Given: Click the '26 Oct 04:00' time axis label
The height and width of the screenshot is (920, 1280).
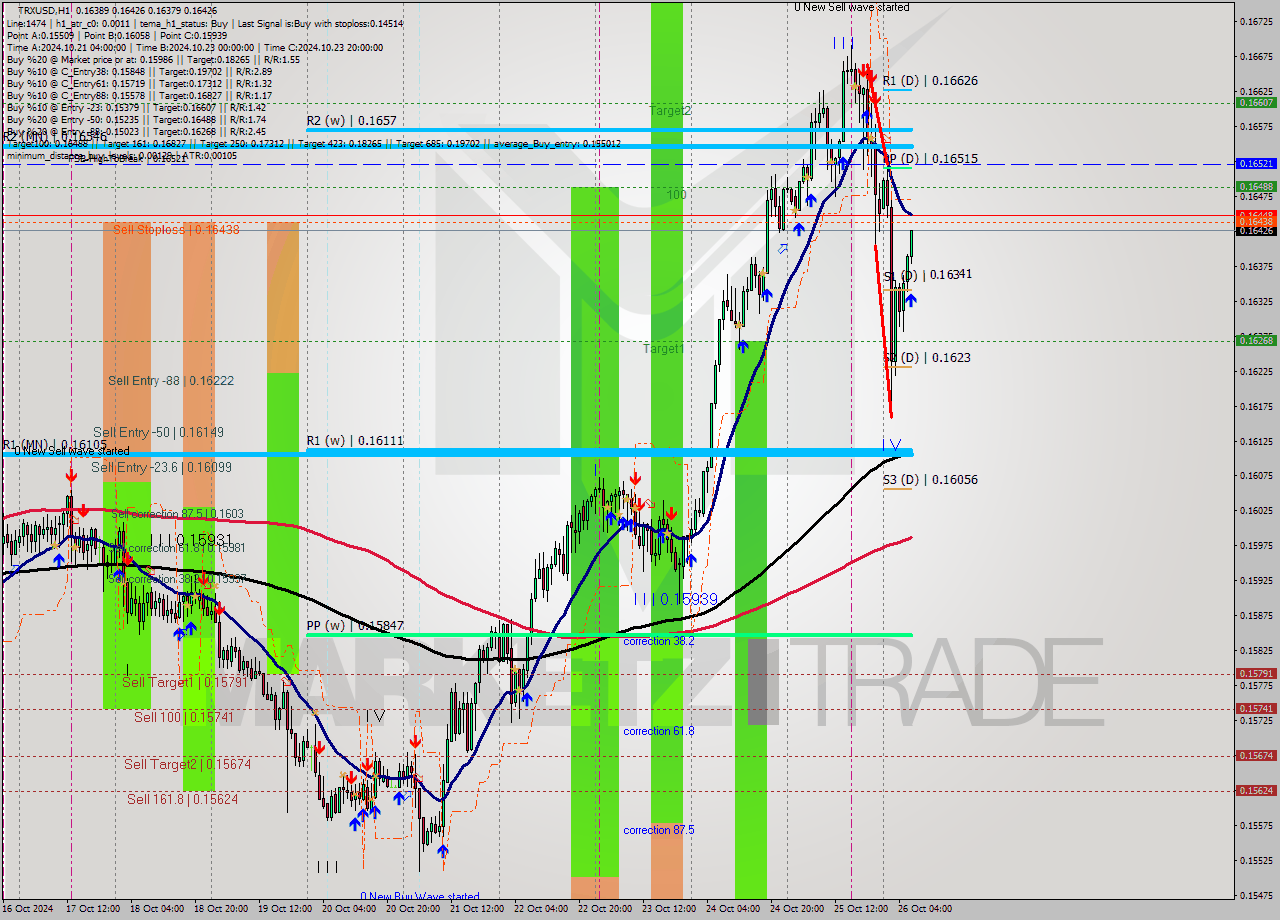Looking at the screenshot, I should (925, 909).
